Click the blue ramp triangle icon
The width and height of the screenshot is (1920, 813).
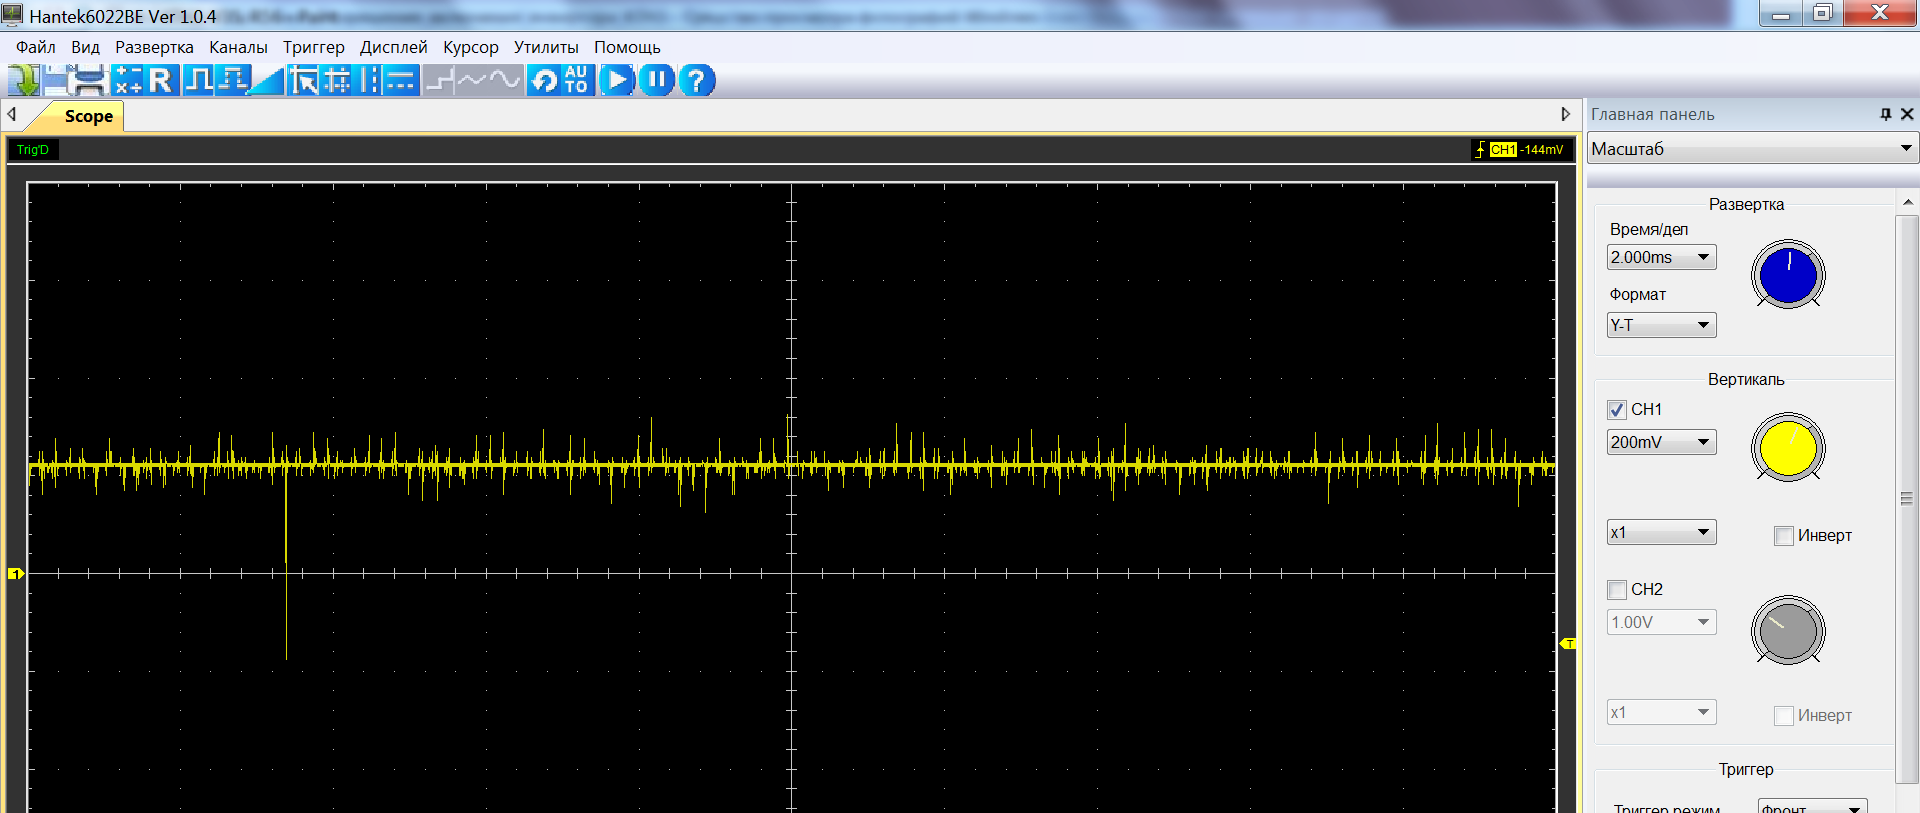(x=267, y=80)
